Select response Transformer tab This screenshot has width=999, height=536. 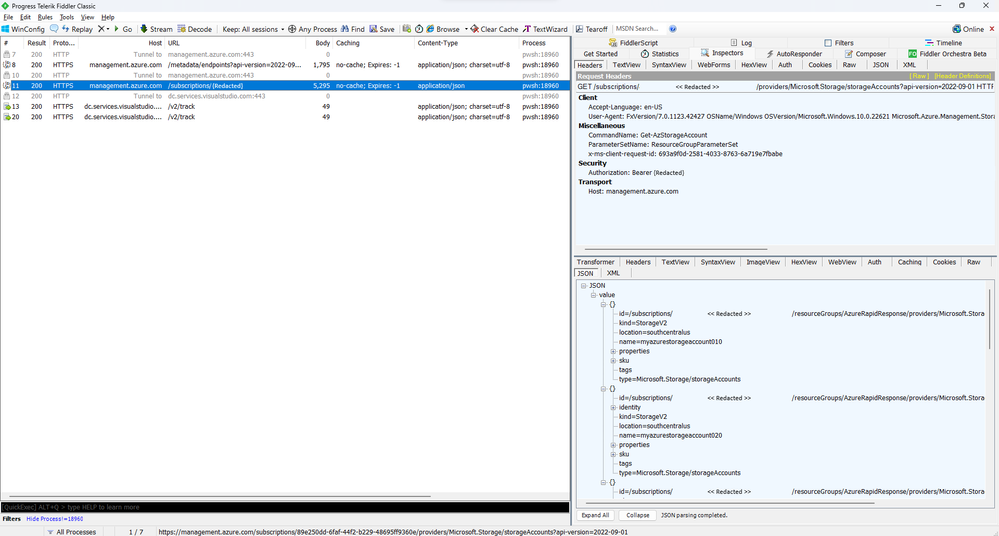[x=595, y=262]
